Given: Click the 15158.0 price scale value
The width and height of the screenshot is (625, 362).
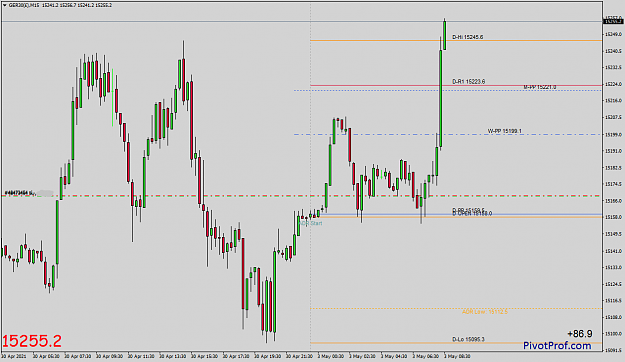Looking at the screenshot, I should 613,217.
